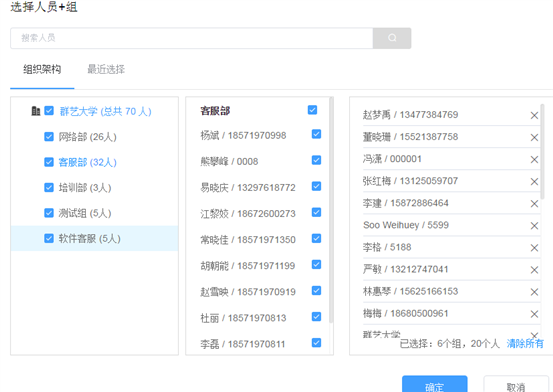Remove 董晓珊 from selected list

pos(534,137)
